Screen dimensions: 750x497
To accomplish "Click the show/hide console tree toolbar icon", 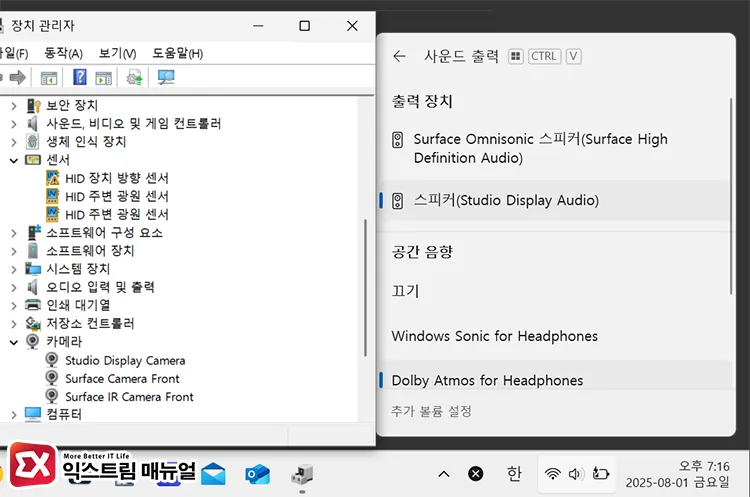I will pos(49,77).
